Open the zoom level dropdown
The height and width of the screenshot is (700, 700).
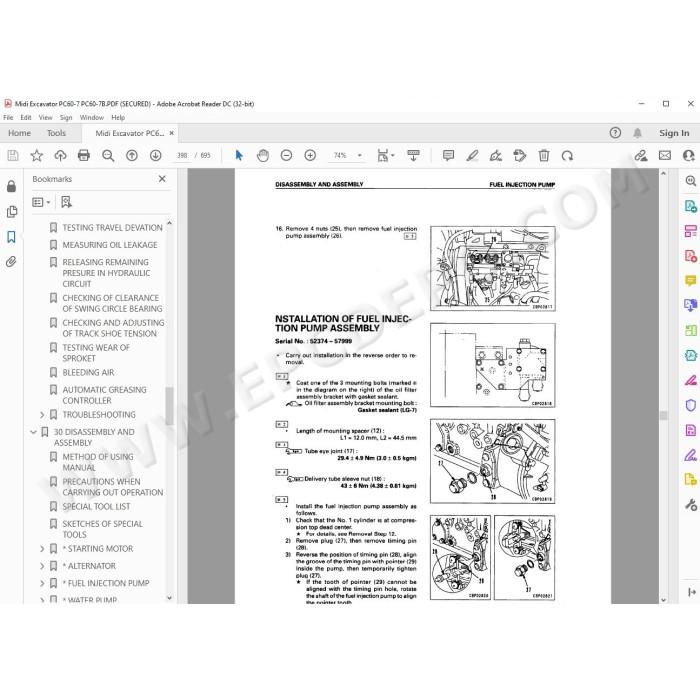pyautogui.click(x=359, y=155)
